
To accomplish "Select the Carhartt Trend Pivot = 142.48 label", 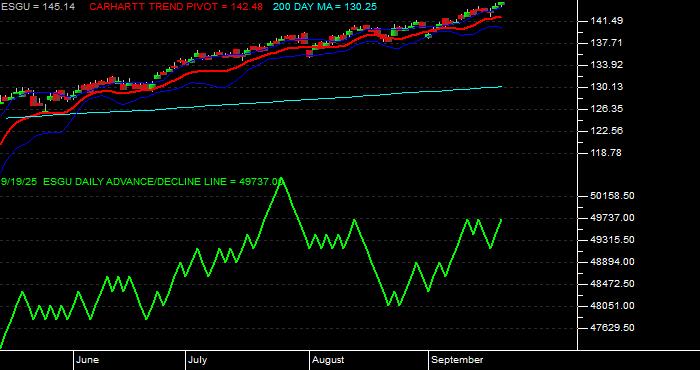I will tap(176, 7).
